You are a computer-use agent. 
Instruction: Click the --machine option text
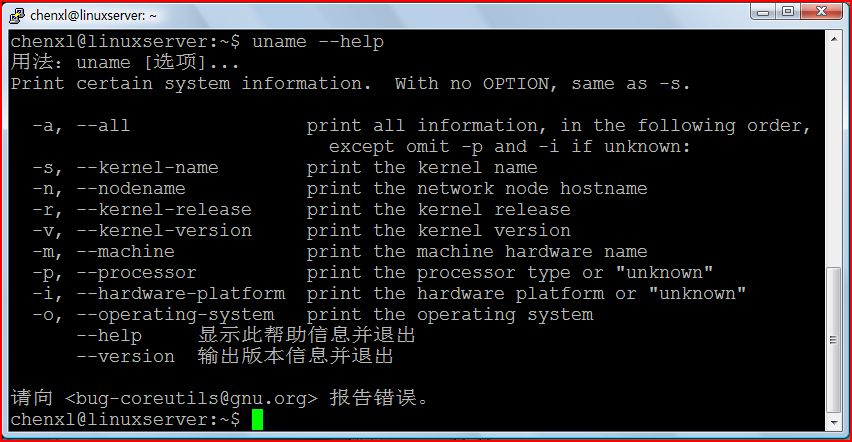125,252
